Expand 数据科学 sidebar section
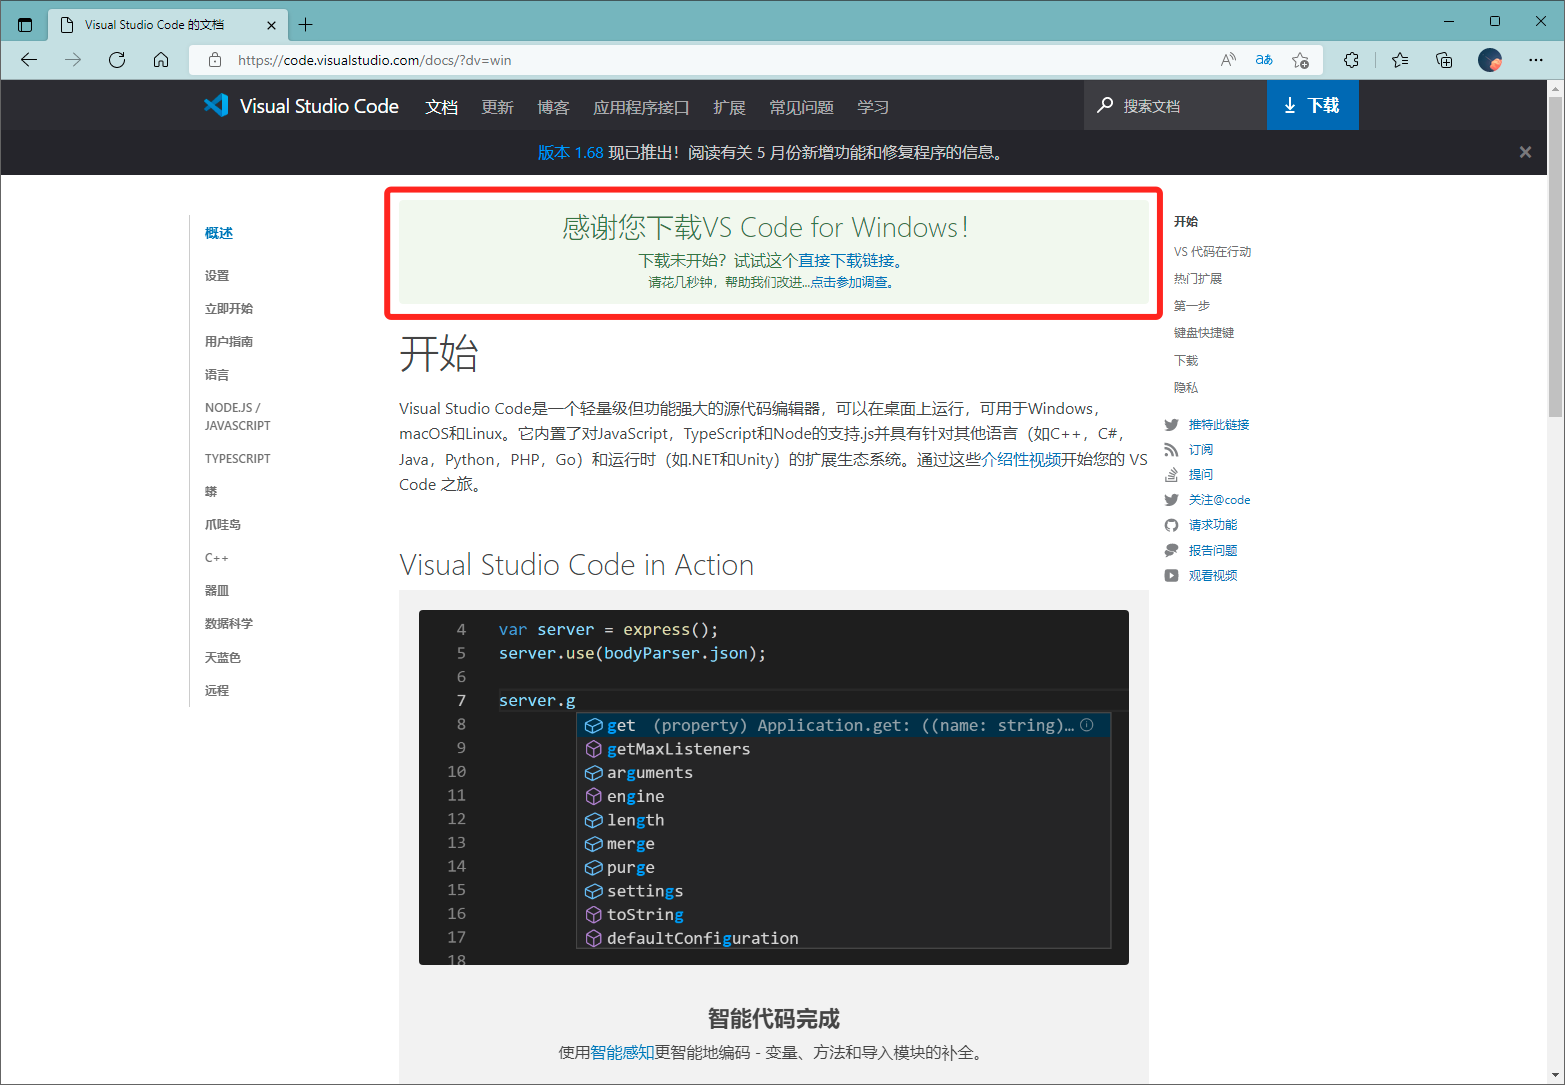The image size is (1565, 1085). [x=229, y=624]
